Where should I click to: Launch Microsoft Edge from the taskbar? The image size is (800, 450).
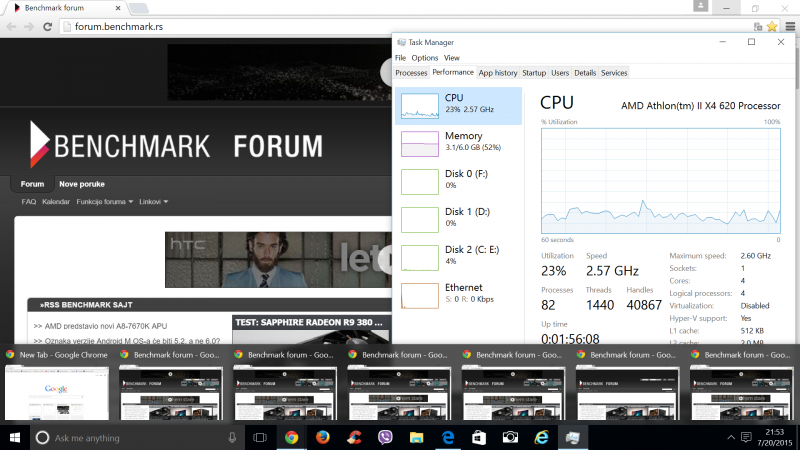point(448,438)
